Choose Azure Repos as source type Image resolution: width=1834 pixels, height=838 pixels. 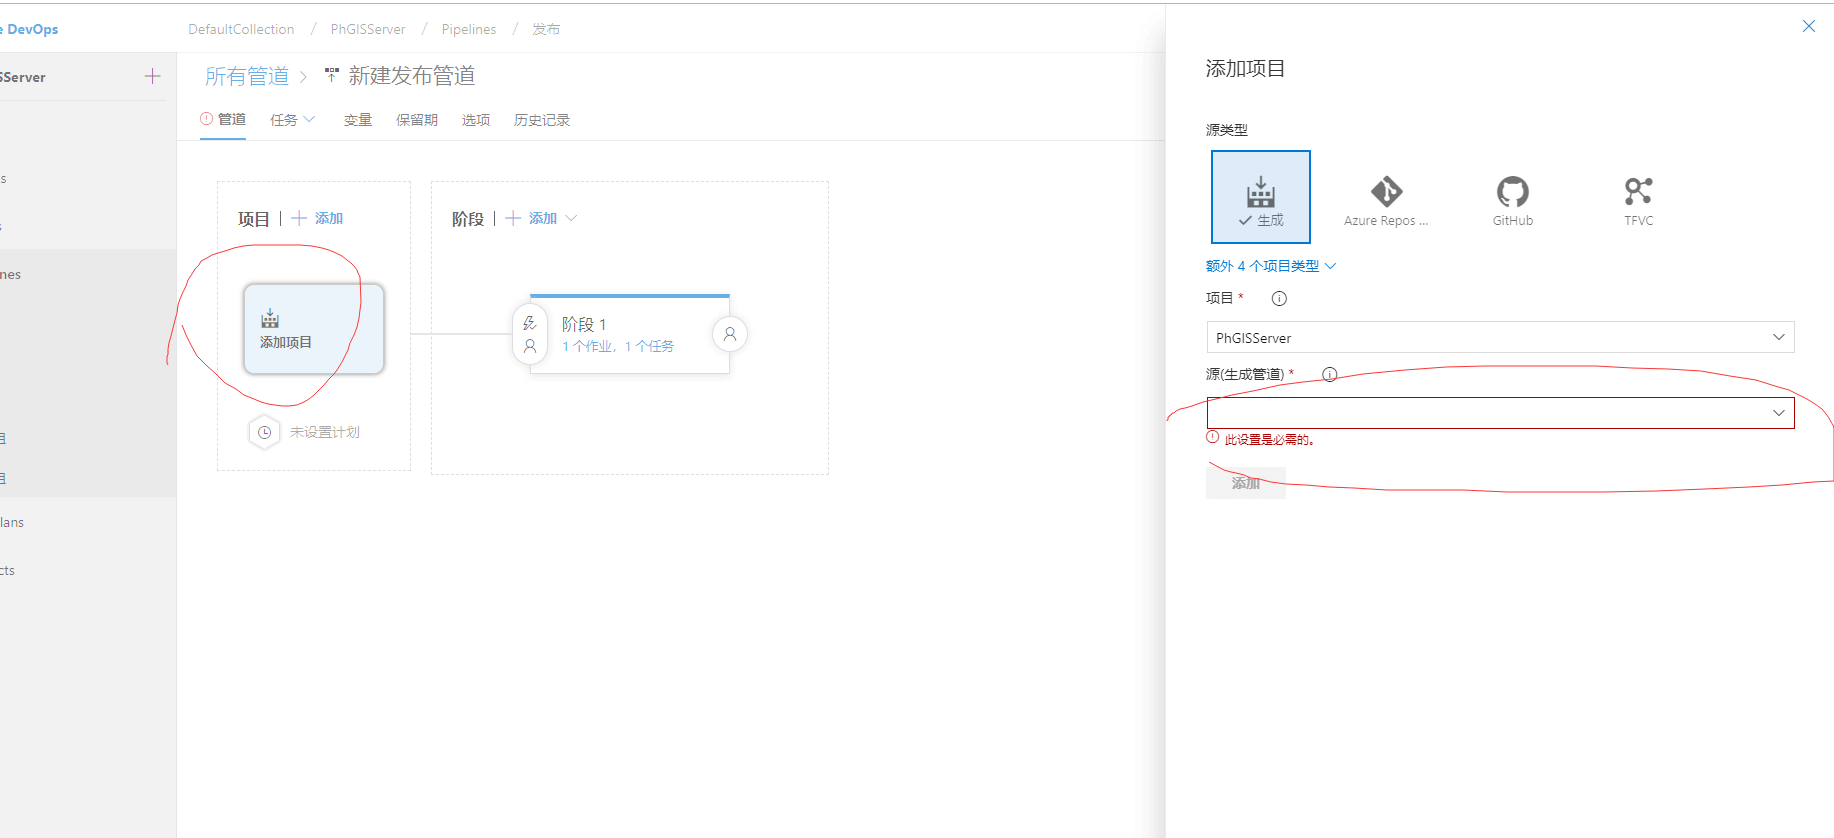point(1385,199)
